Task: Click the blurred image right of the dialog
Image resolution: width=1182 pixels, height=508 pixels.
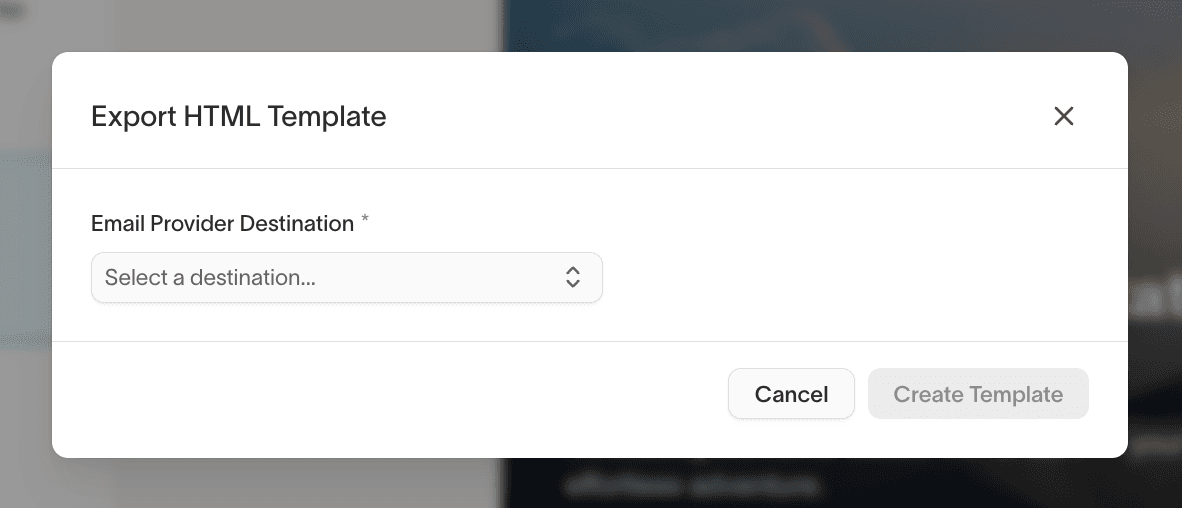Action: pyautogui.click(x=1155, y=300)
